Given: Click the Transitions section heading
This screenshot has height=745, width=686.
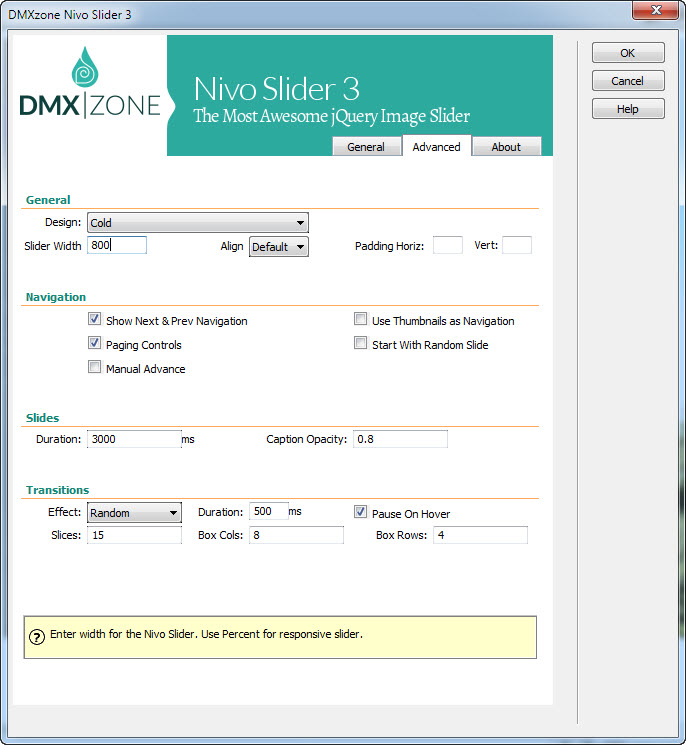Looking at the screenshot, I should (57, 490).
